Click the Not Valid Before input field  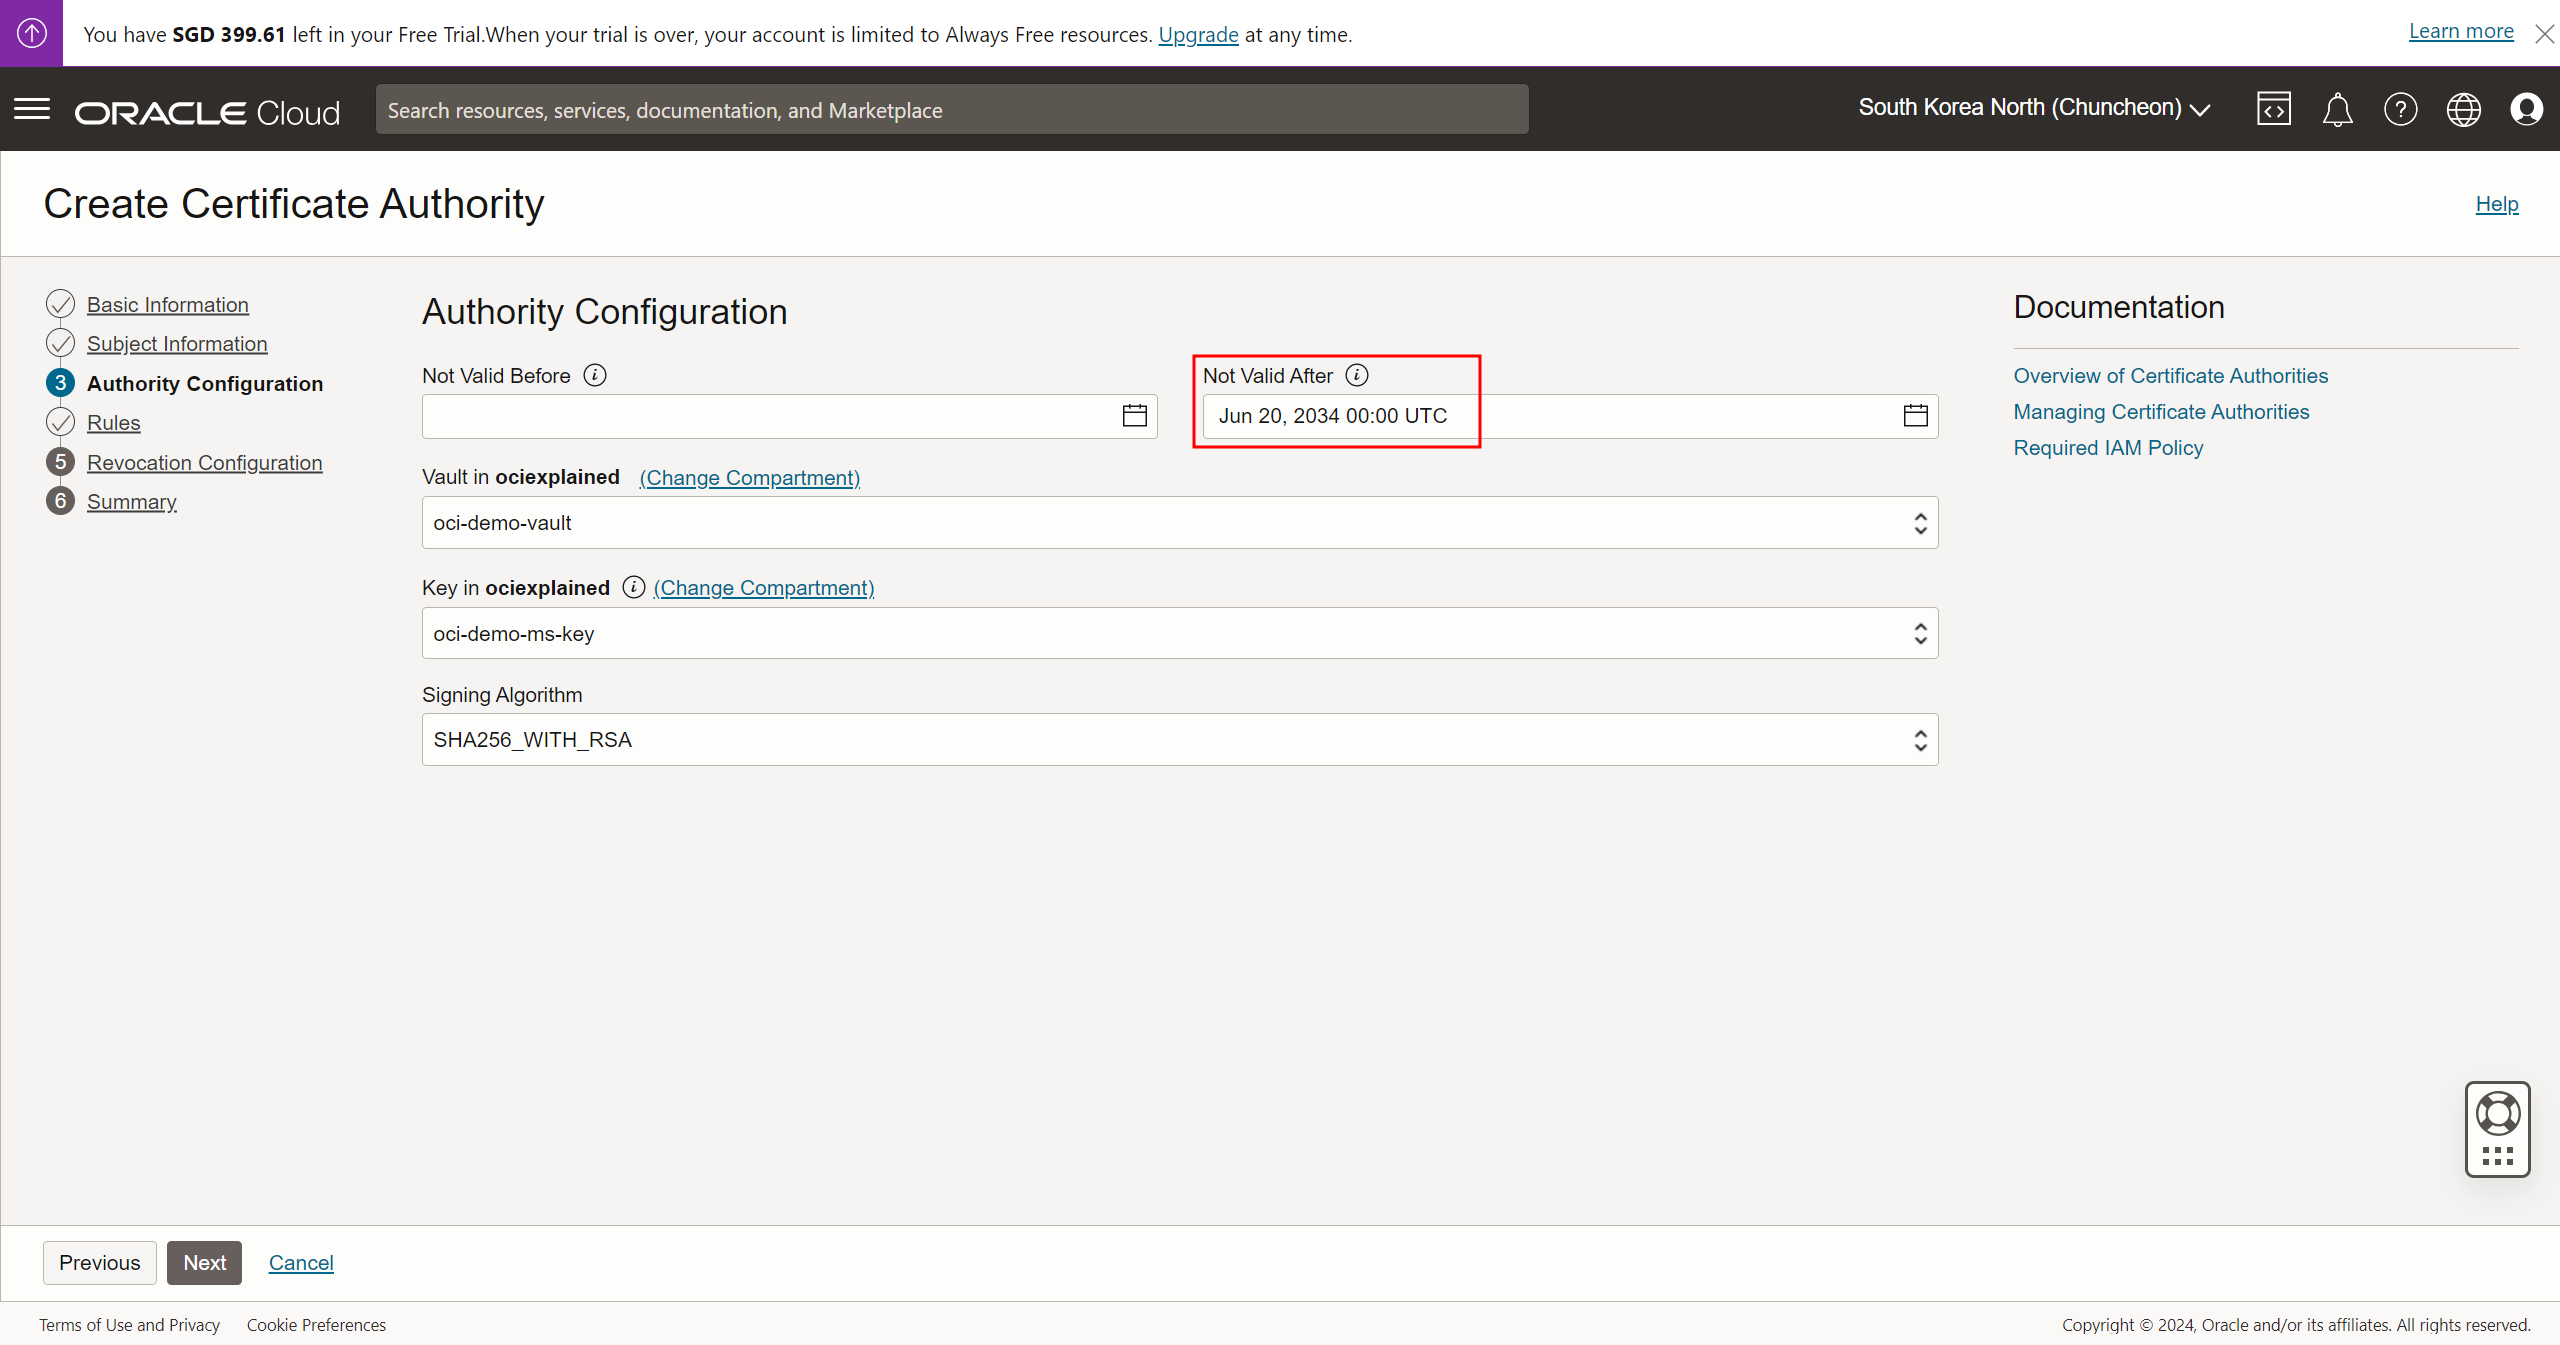770,416
